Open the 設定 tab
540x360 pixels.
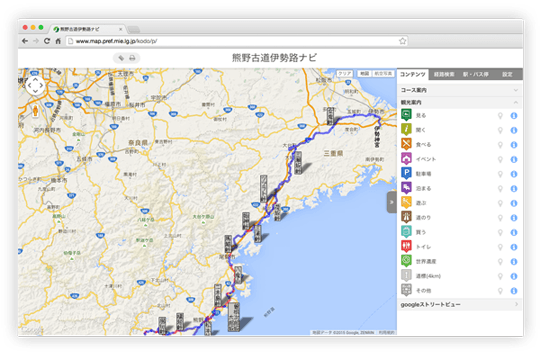507,74
